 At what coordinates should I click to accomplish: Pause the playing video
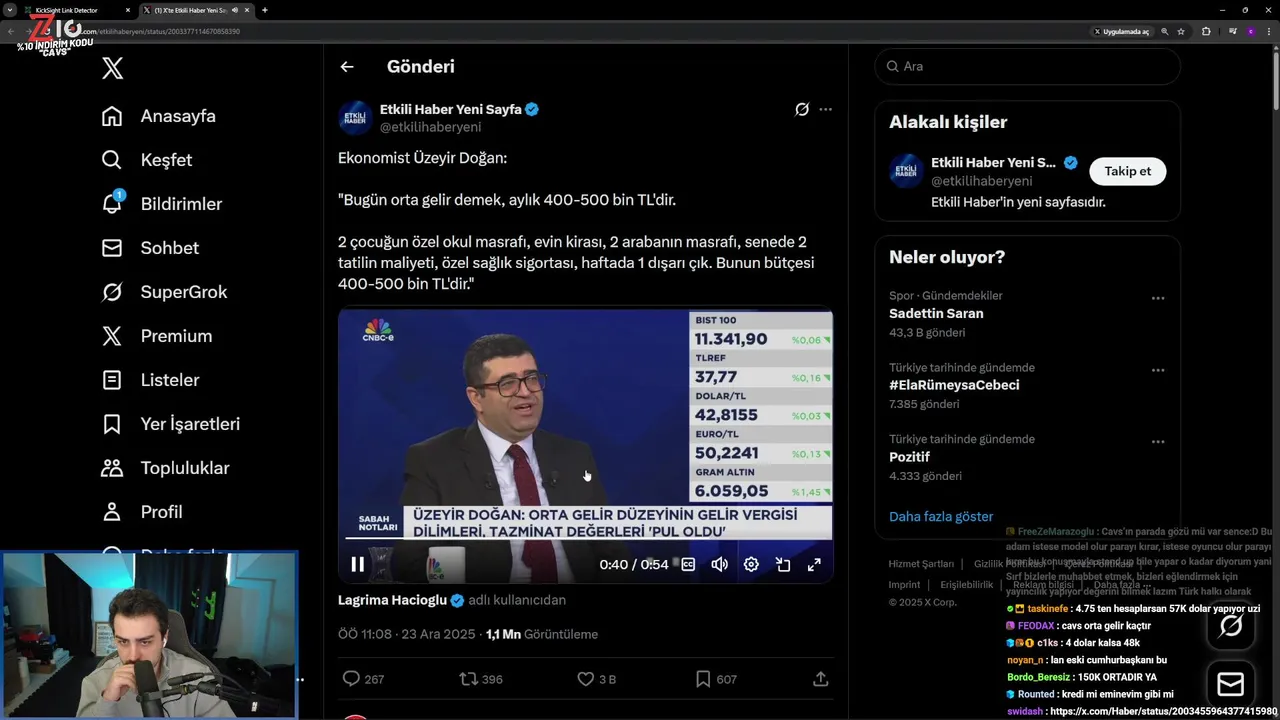pyautogui.click(x=357, y=564)
